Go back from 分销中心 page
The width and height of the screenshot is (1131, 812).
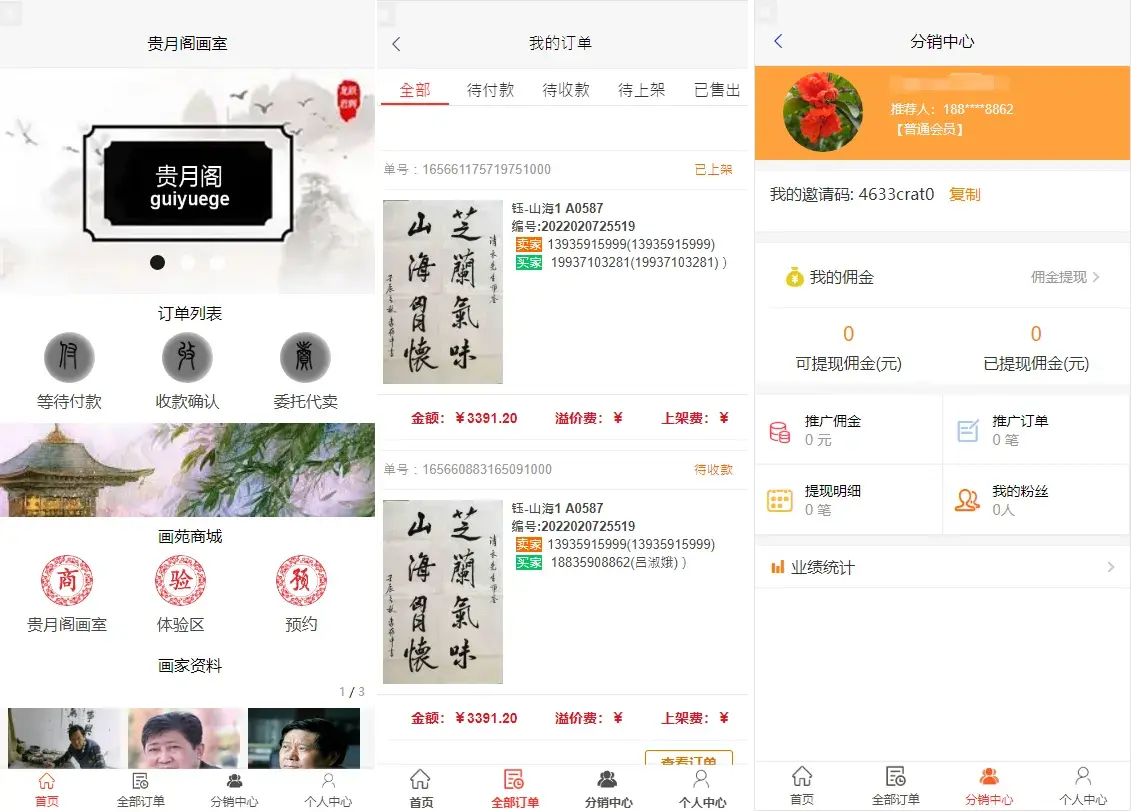(778, 41)
